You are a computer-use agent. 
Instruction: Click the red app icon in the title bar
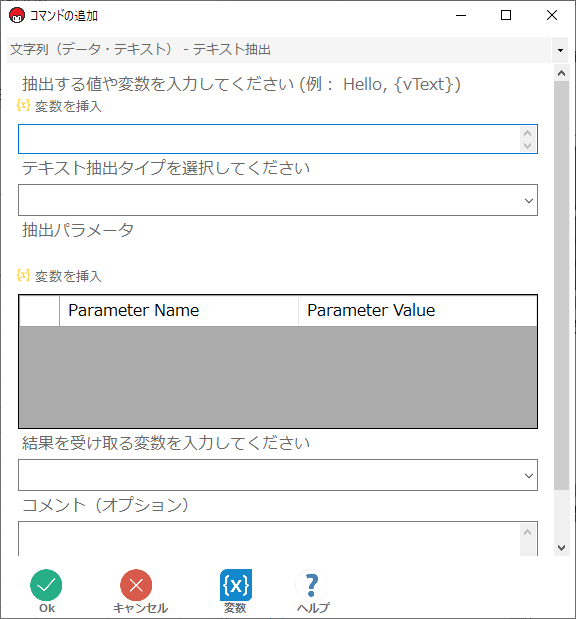coord(17,15)
